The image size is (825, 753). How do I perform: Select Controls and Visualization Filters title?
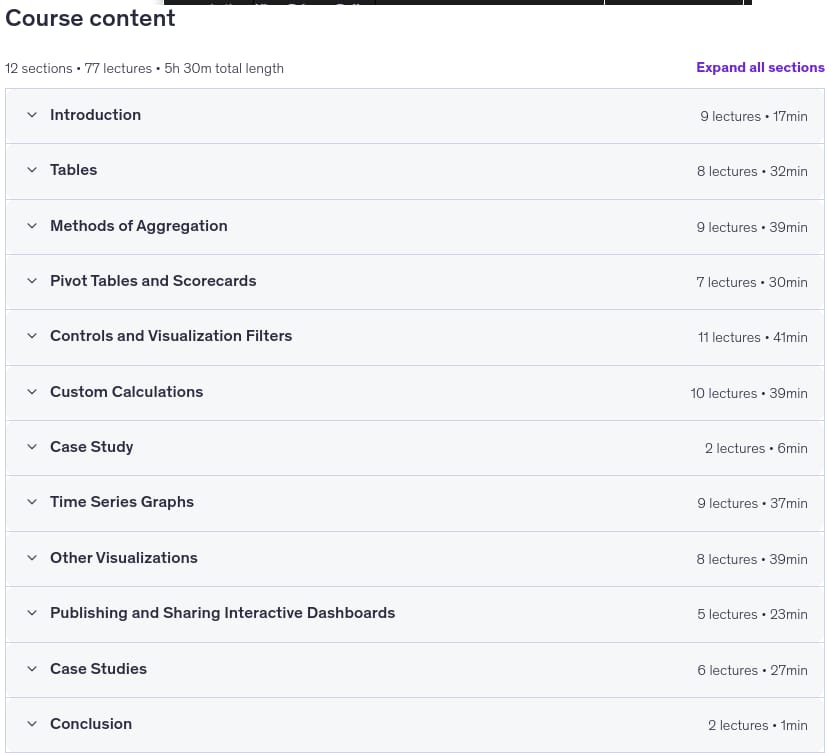171,336
